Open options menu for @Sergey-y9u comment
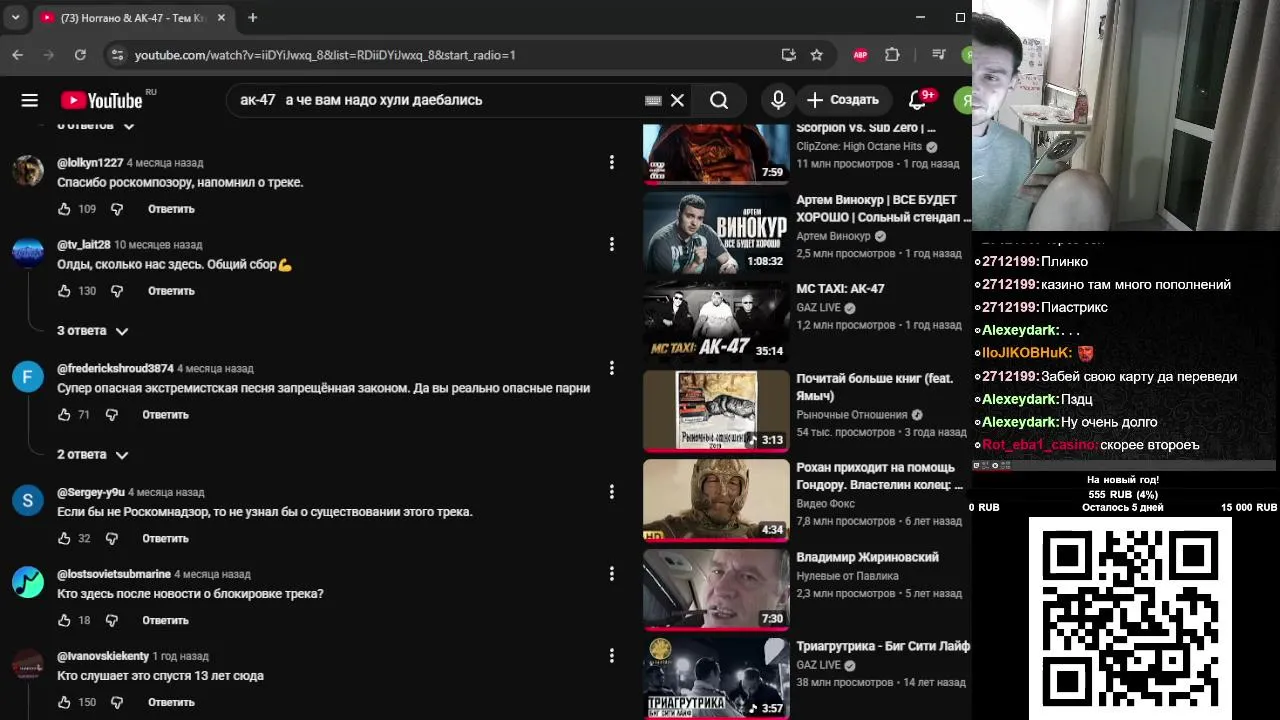The height and width of the screenshot is (720, 1280). [612, 492]
